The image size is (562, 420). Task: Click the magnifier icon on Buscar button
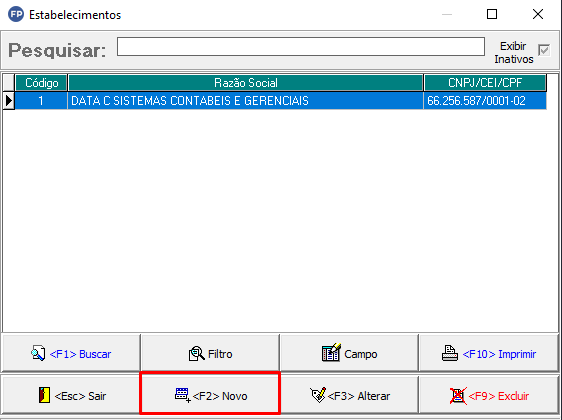(38, 353)
